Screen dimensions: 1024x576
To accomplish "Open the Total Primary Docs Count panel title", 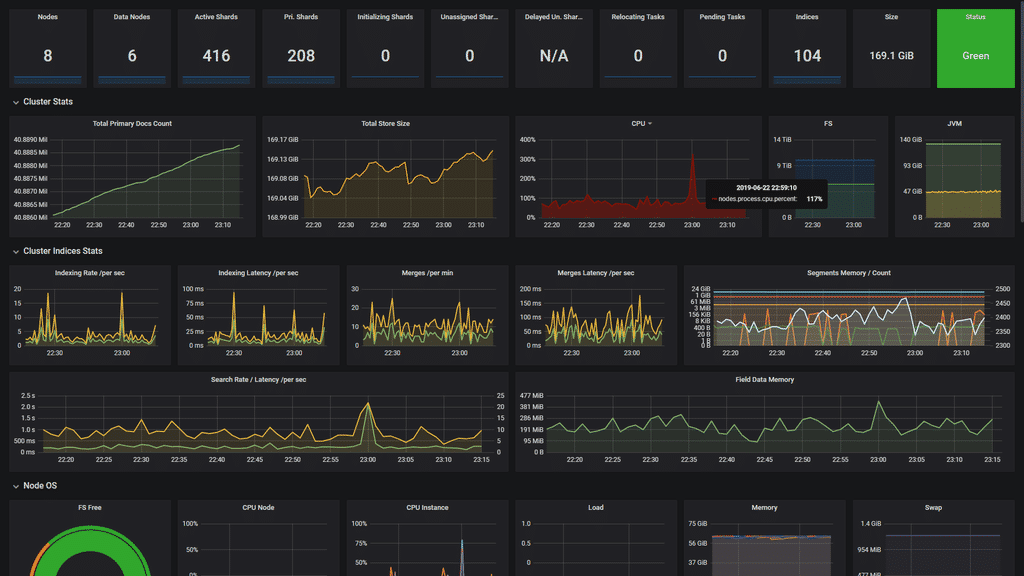I will [132, 123].
